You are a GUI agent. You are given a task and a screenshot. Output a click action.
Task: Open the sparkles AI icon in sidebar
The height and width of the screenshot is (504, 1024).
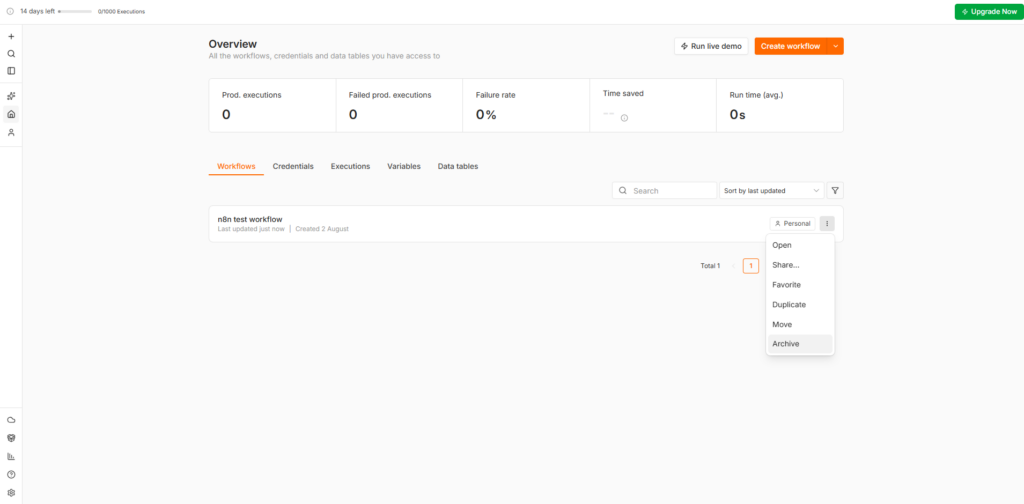[x=11, y=96]
